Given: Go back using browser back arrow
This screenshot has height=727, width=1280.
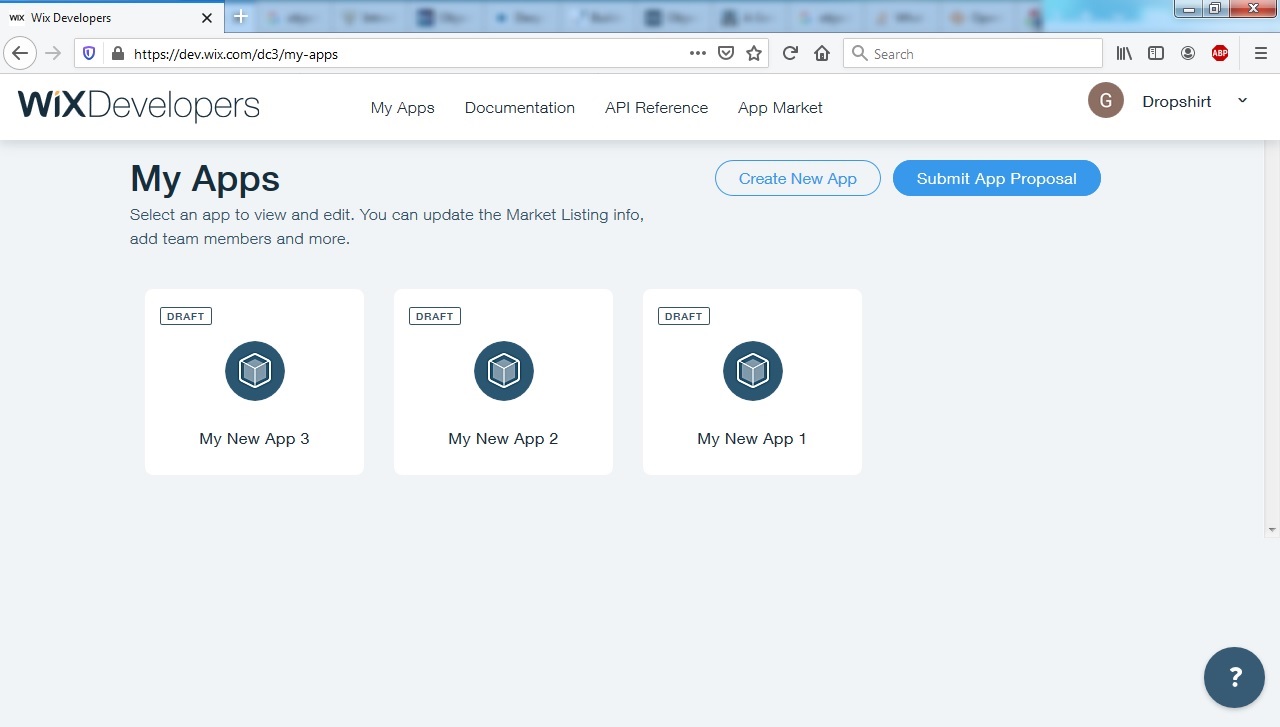Looking at the screenshot, I should (20, 54).
